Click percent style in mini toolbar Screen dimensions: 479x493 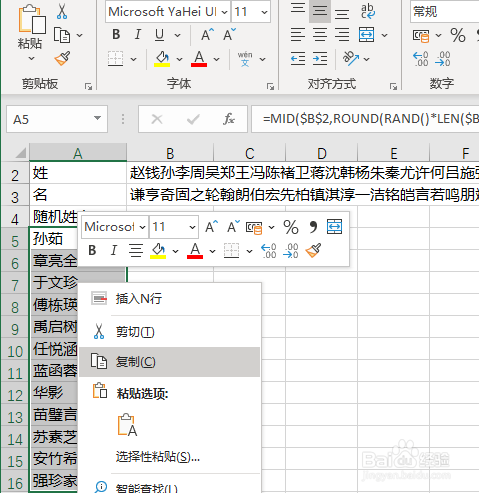(x=291, y=227)
